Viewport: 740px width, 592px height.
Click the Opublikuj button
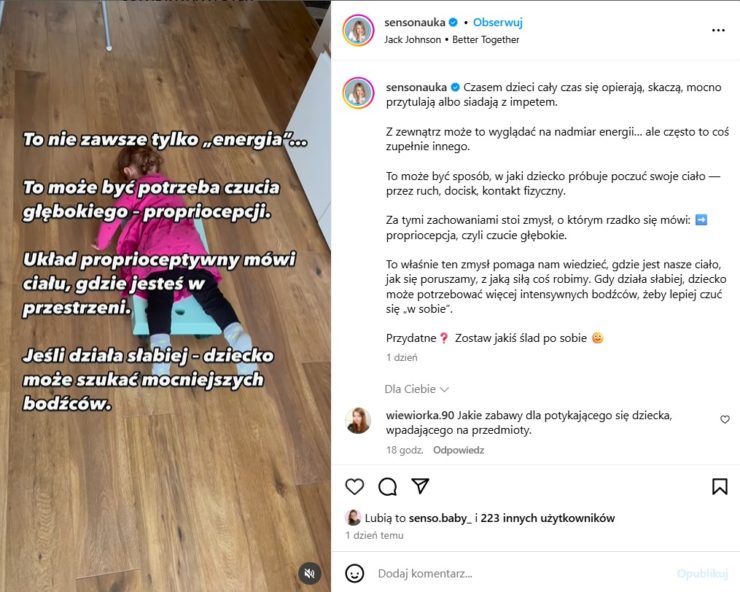(703, 574)
